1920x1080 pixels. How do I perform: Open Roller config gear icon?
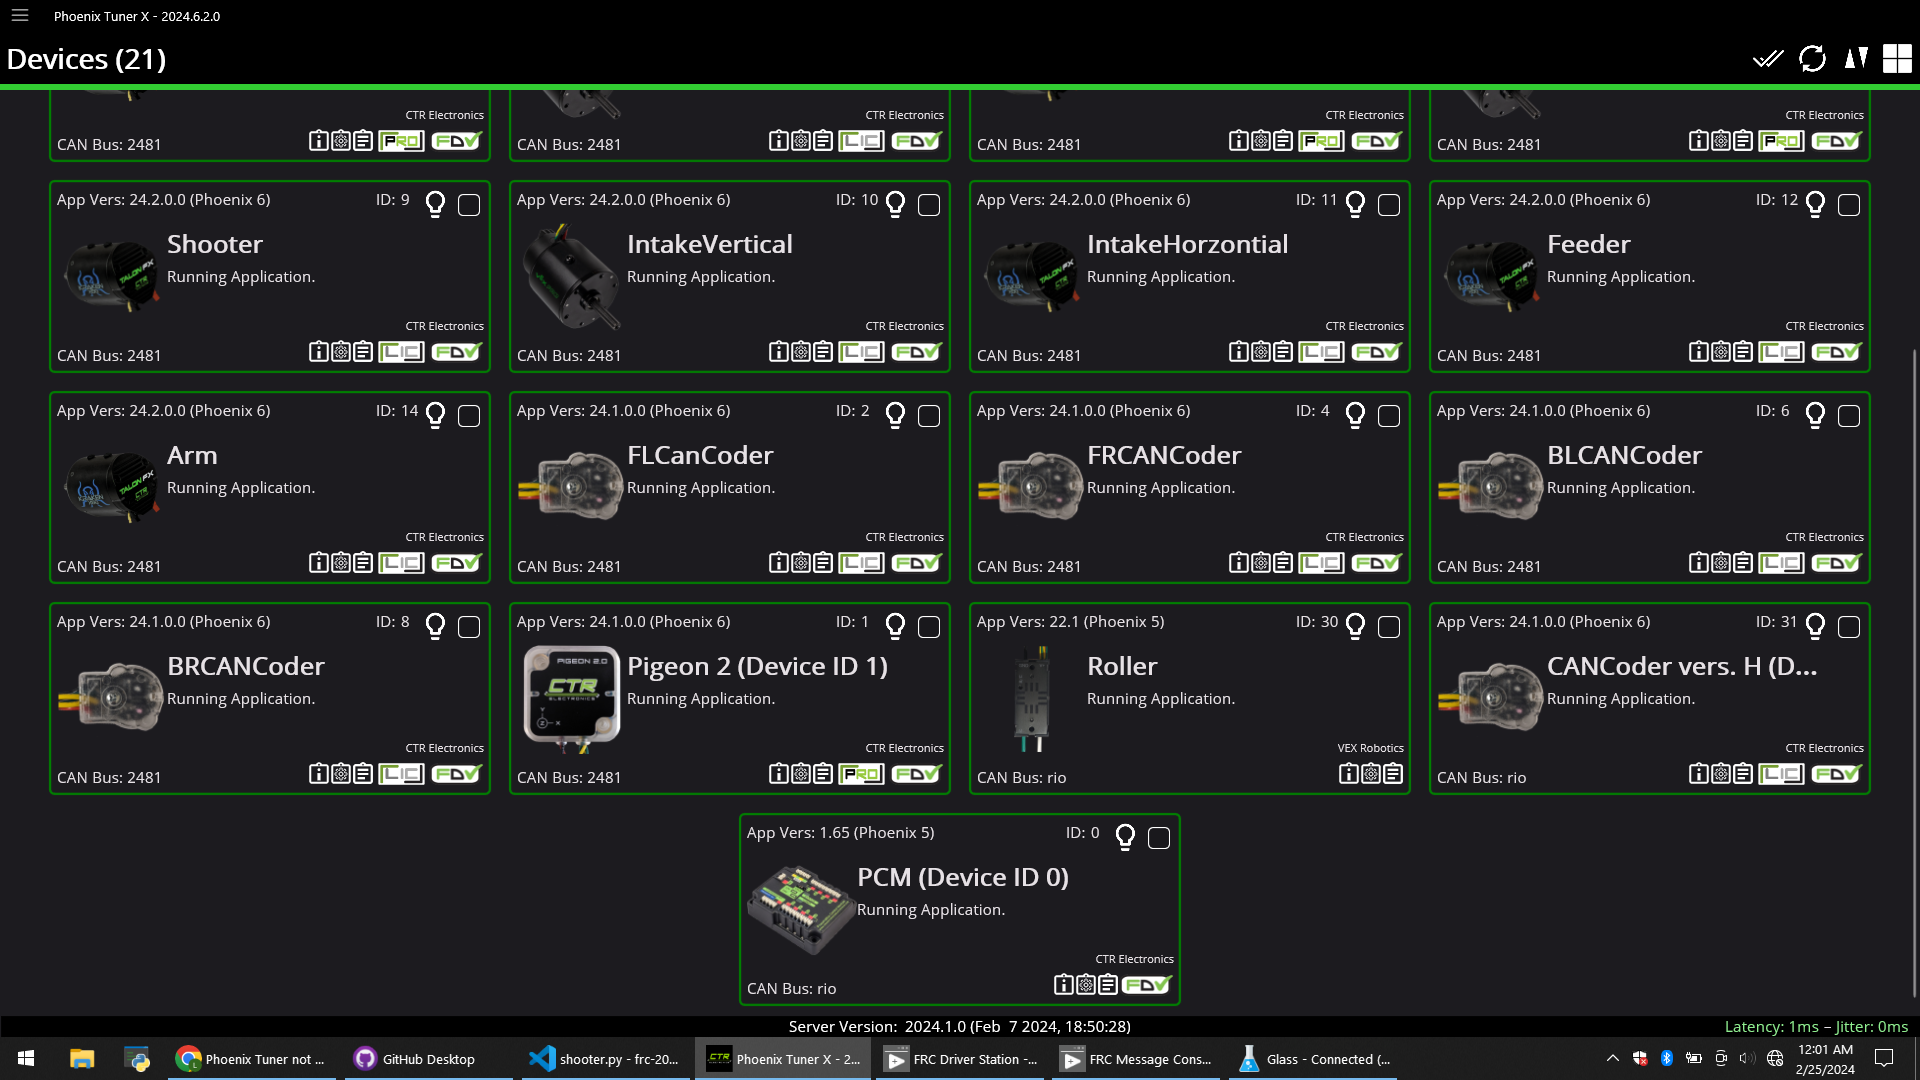click(x=1371, y=774)
